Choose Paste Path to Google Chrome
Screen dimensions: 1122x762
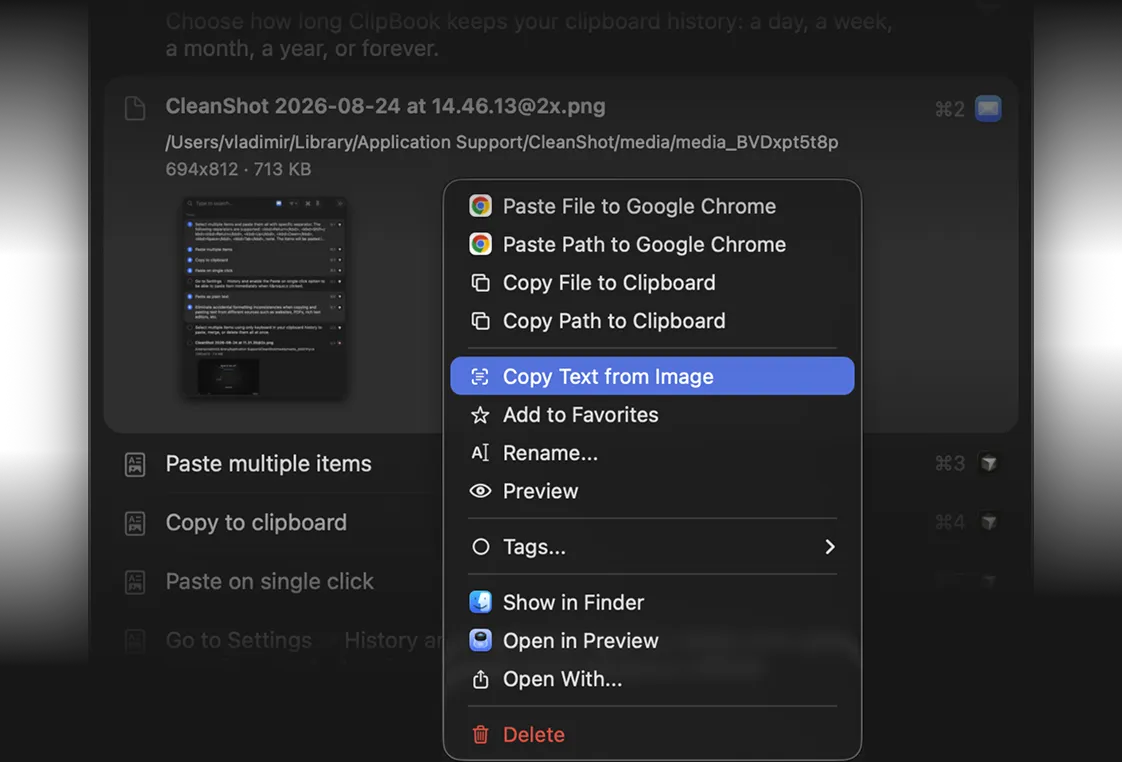[652, 245]
